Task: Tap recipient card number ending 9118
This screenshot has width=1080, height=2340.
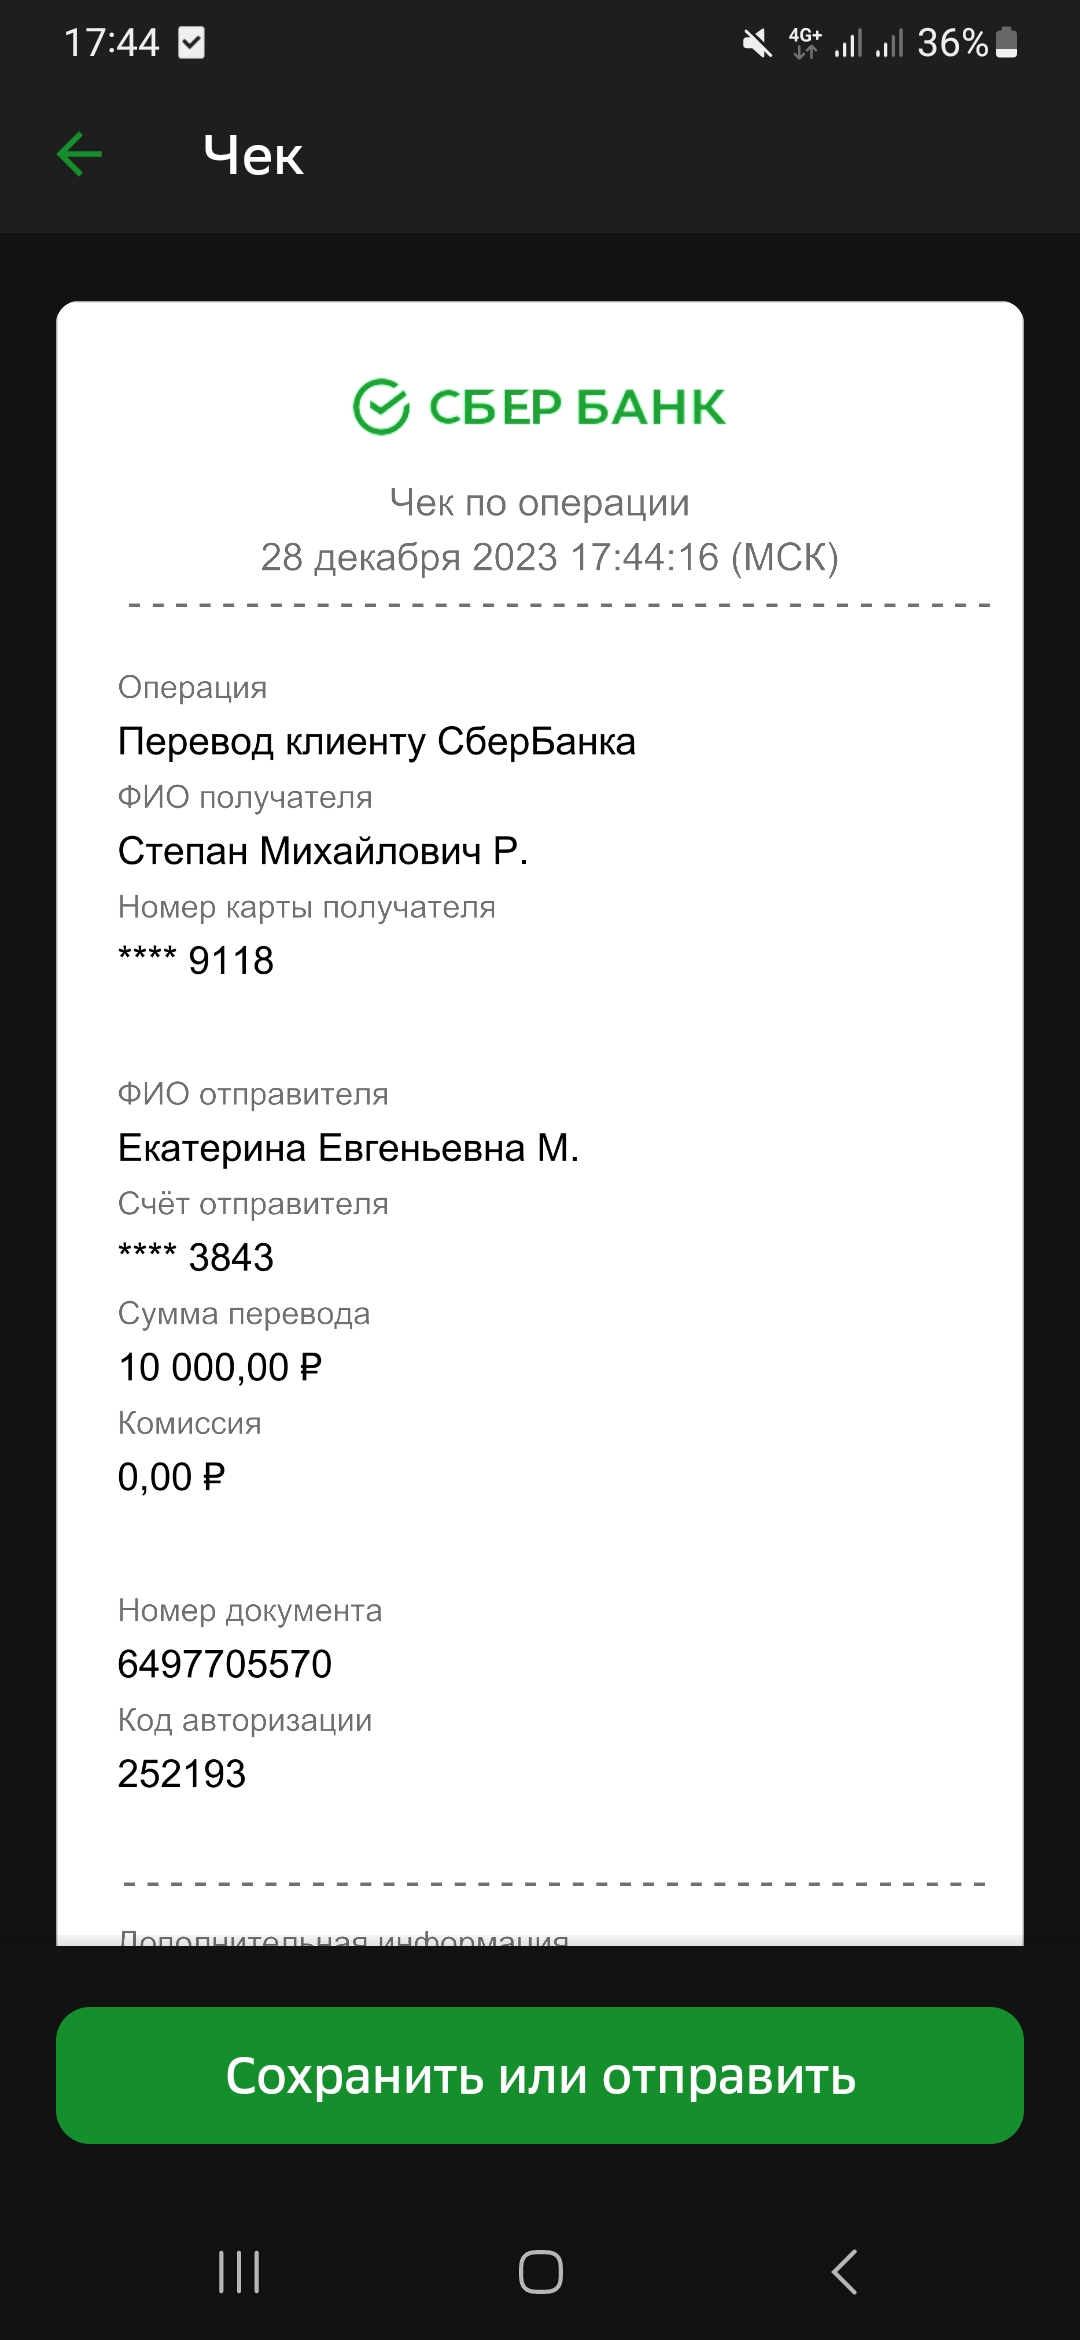Action: coord(196,961)
